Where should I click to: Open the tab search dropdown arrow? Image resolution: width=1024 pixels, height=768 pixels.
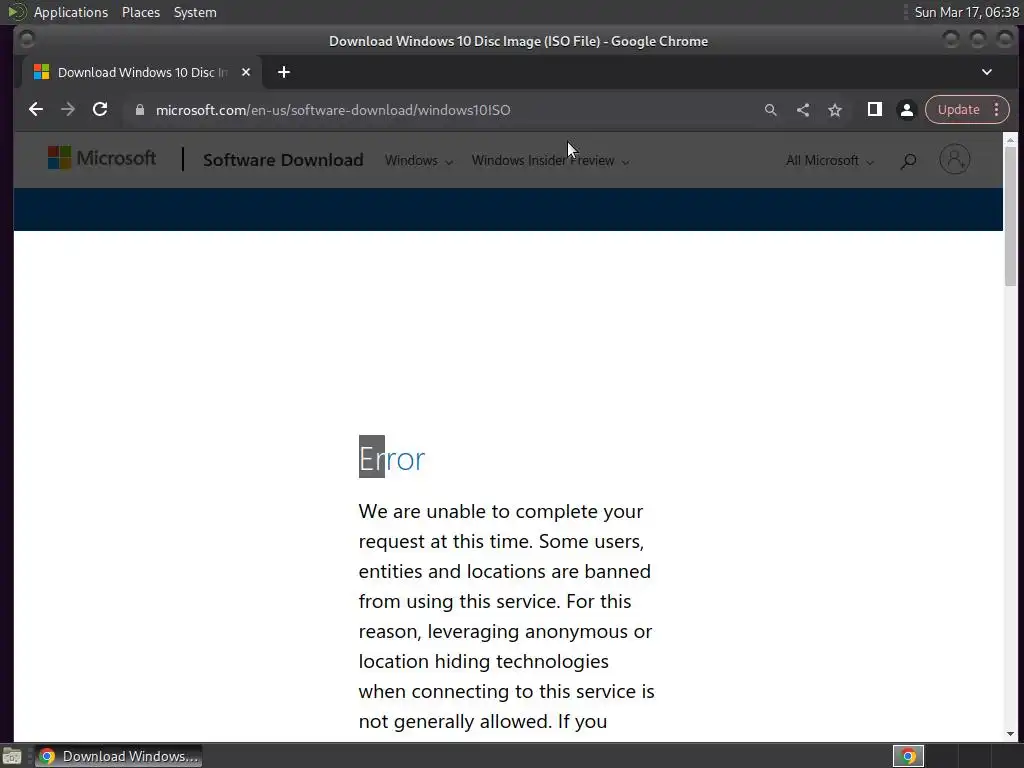click(x=987, y=72)
